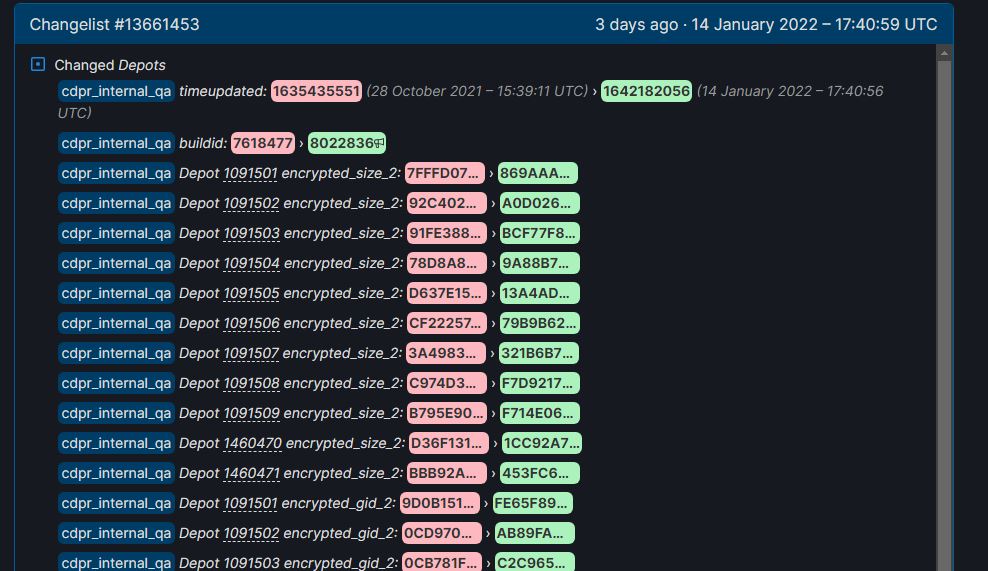Click new gid value FE65F89...
988x571 pixels.
pyautogui.click(x=532, y=503)
